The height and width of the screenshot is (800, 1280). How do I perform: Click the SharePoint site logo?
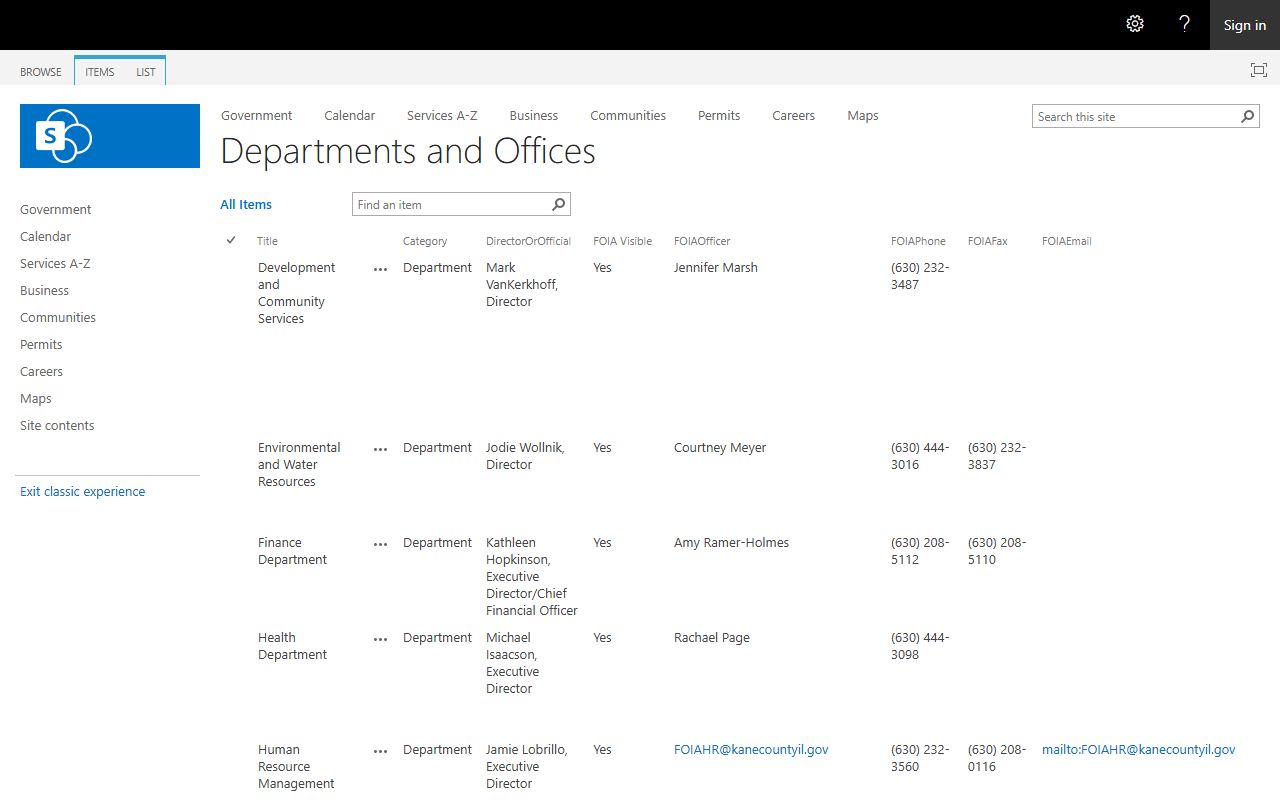coord(110,136)
